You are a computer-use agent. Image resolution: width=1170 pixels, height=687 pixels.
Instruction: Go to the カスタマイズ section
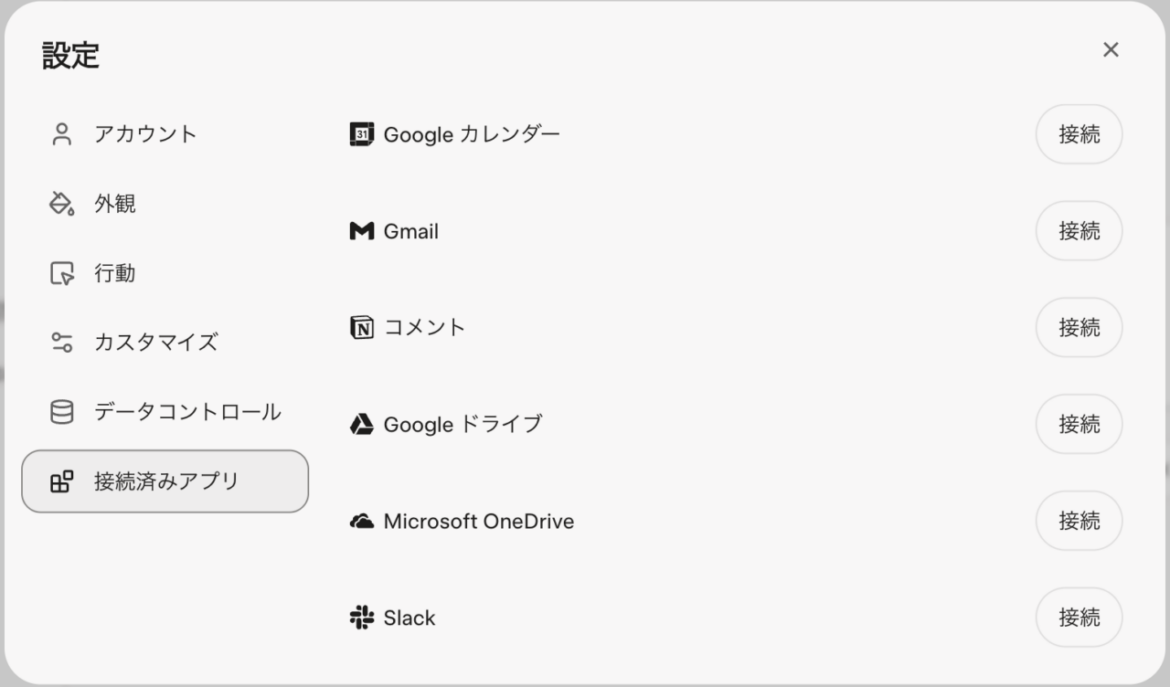click(x=155, y=342)
